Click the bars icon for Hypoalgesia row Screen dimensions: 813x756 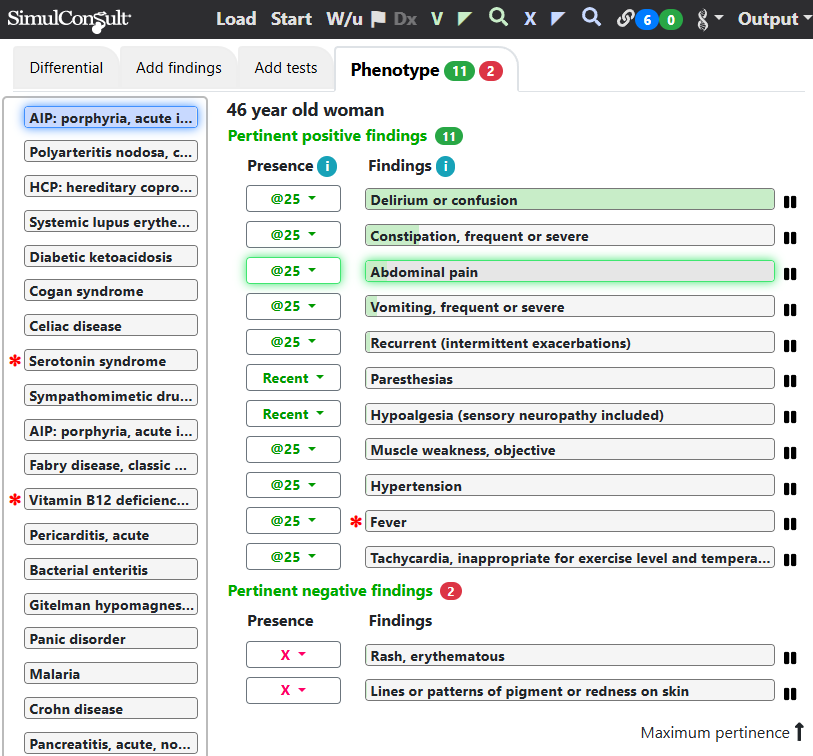pyautogui.click(x=790, y=417)
